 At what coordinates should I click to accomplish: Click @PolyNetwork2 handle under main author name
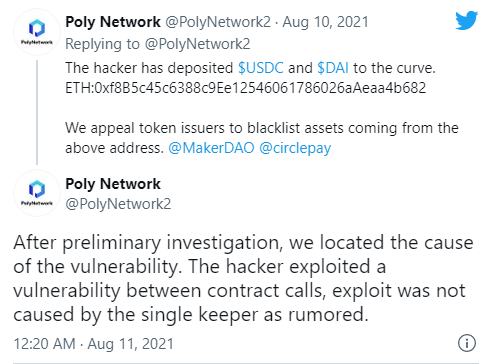click(x=118, y=204)
